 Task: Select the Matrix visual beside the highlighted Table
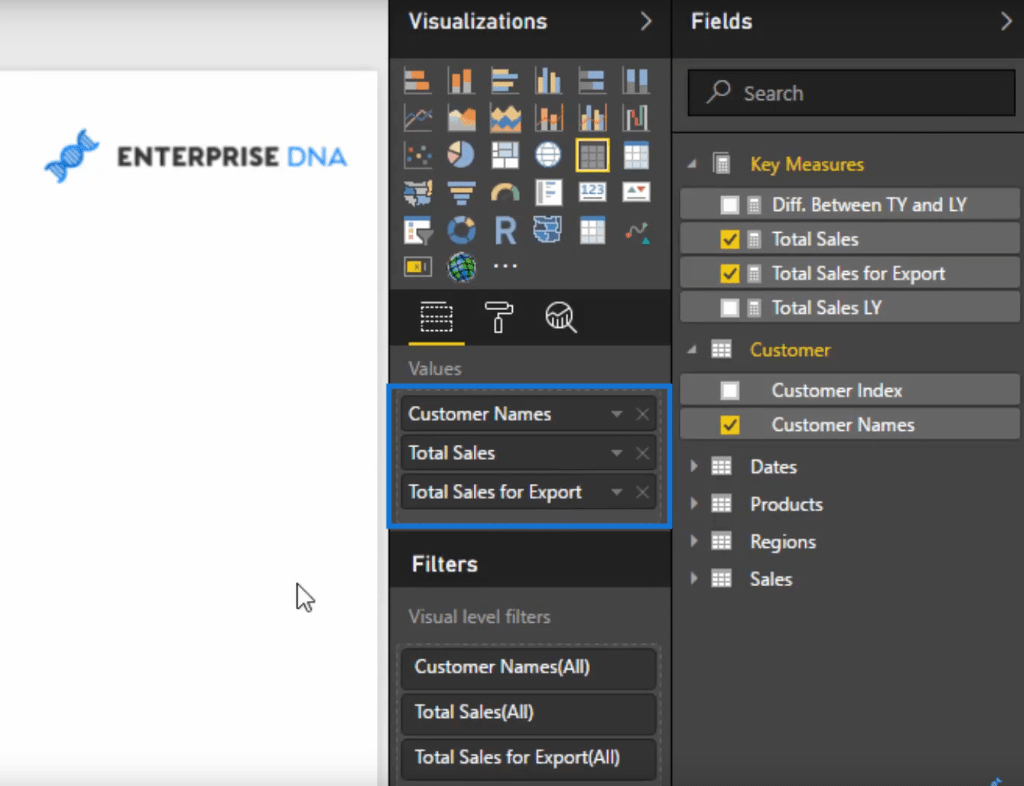[x=636, y=155]
